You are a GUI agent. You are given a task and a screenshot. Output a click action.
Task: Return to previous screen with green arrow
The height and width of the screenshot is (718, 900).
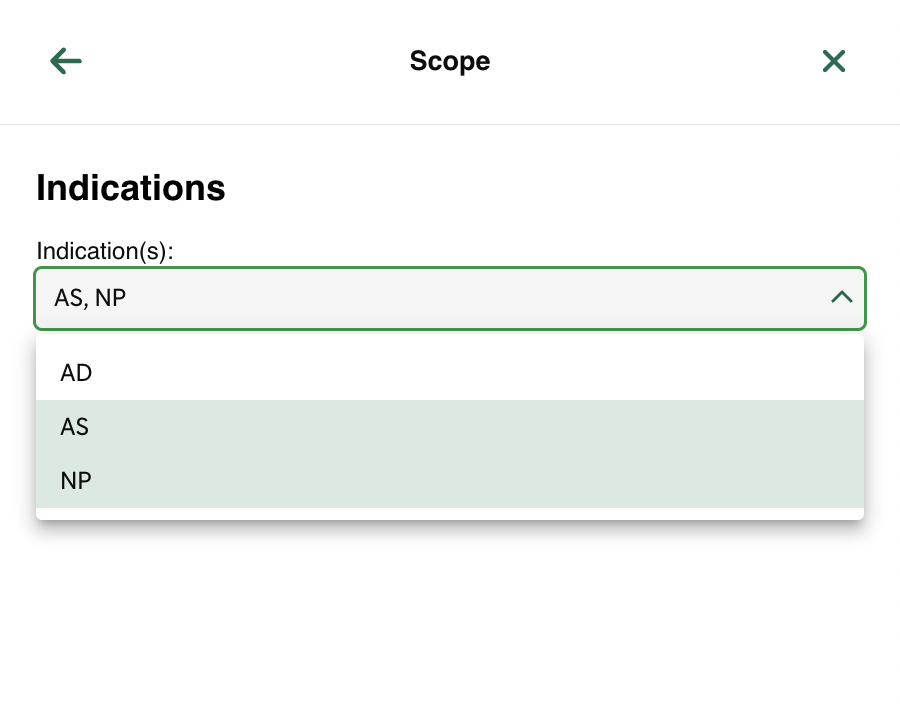(66, 61)
